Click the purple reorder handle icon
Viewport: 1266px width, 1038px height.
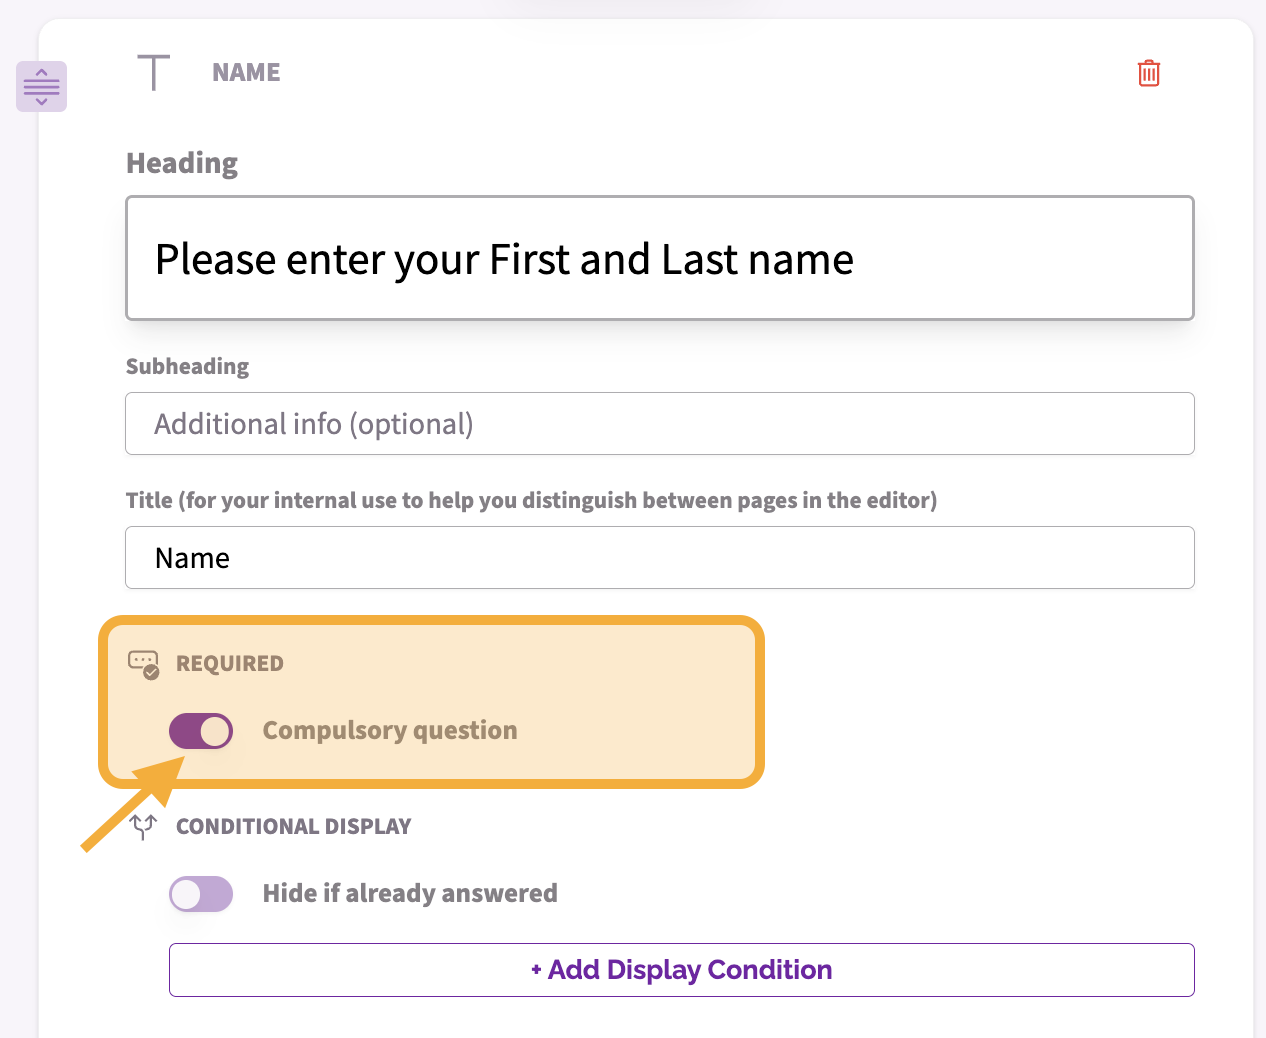pos(41,86)
